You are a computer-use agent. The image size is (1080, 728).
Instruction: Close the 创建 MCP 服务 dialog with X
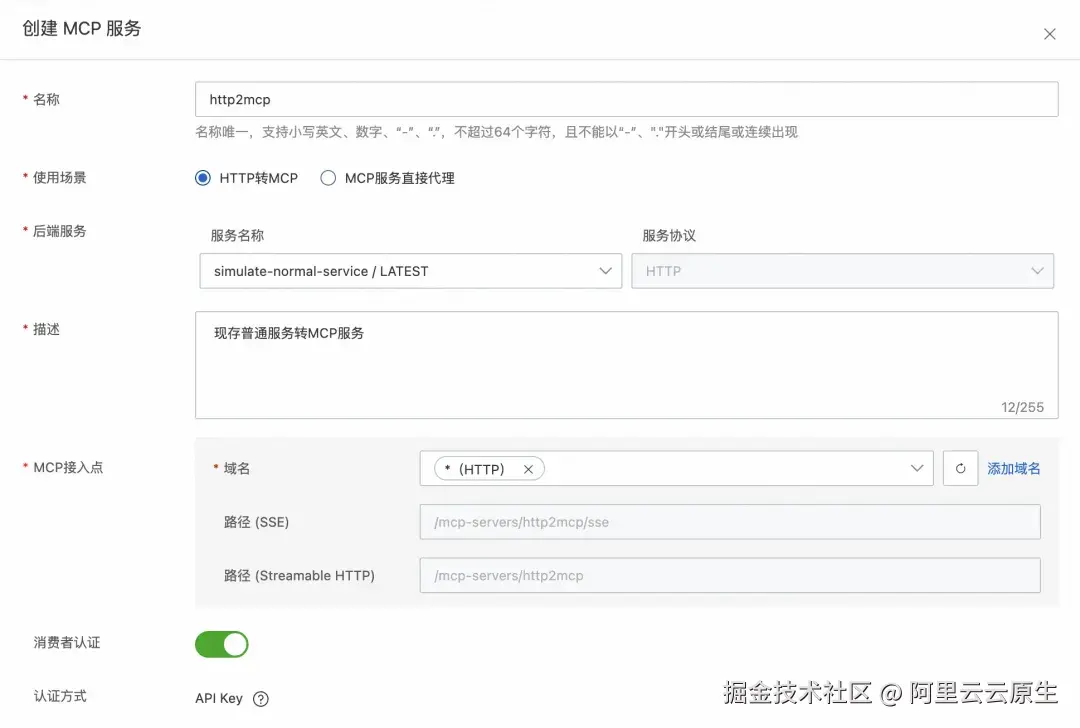click(x=1049, y=33)
